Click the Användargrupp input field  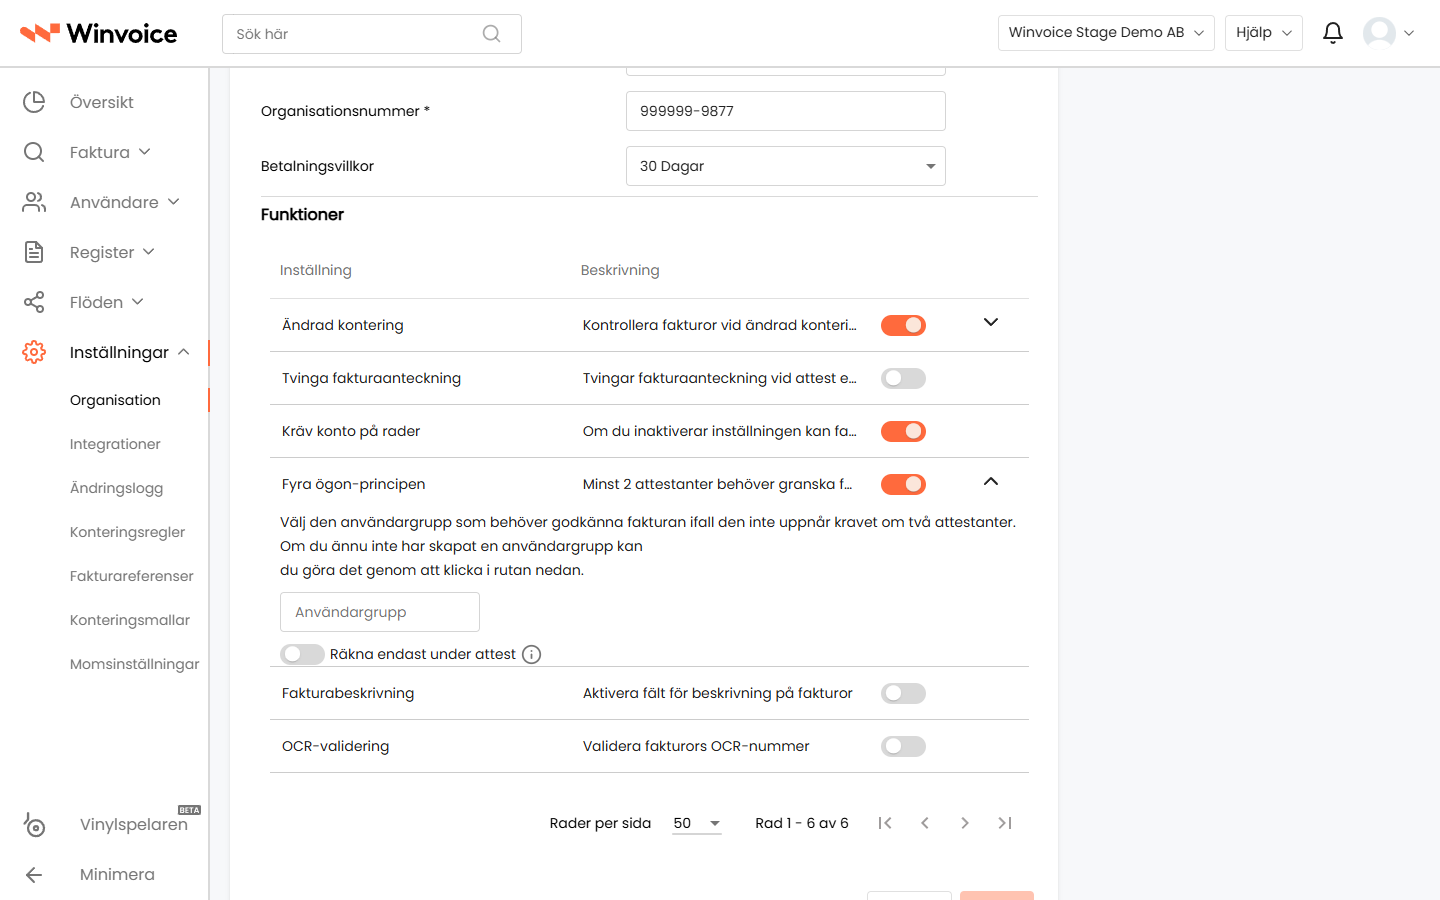pos(380,612)
